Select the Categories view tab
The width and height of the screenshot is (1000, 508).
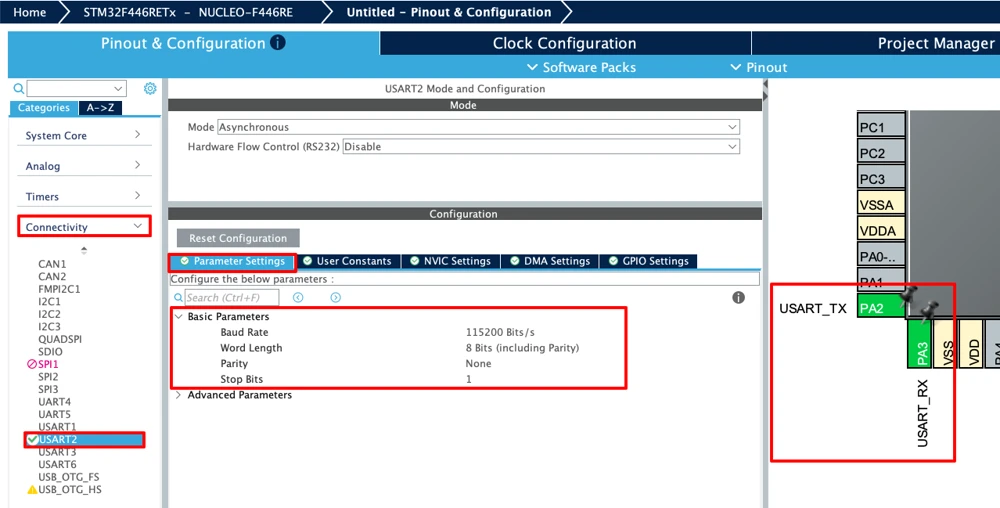43,108
